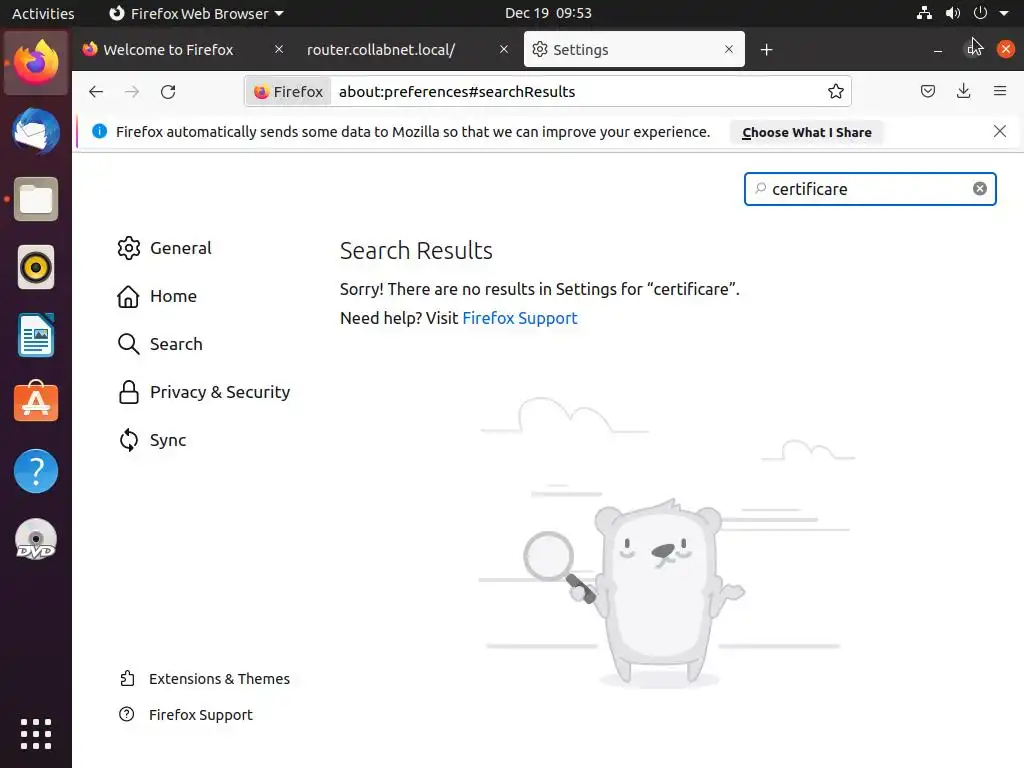Open a new tab
The image size is (1024, 768).
coord(766,50)
